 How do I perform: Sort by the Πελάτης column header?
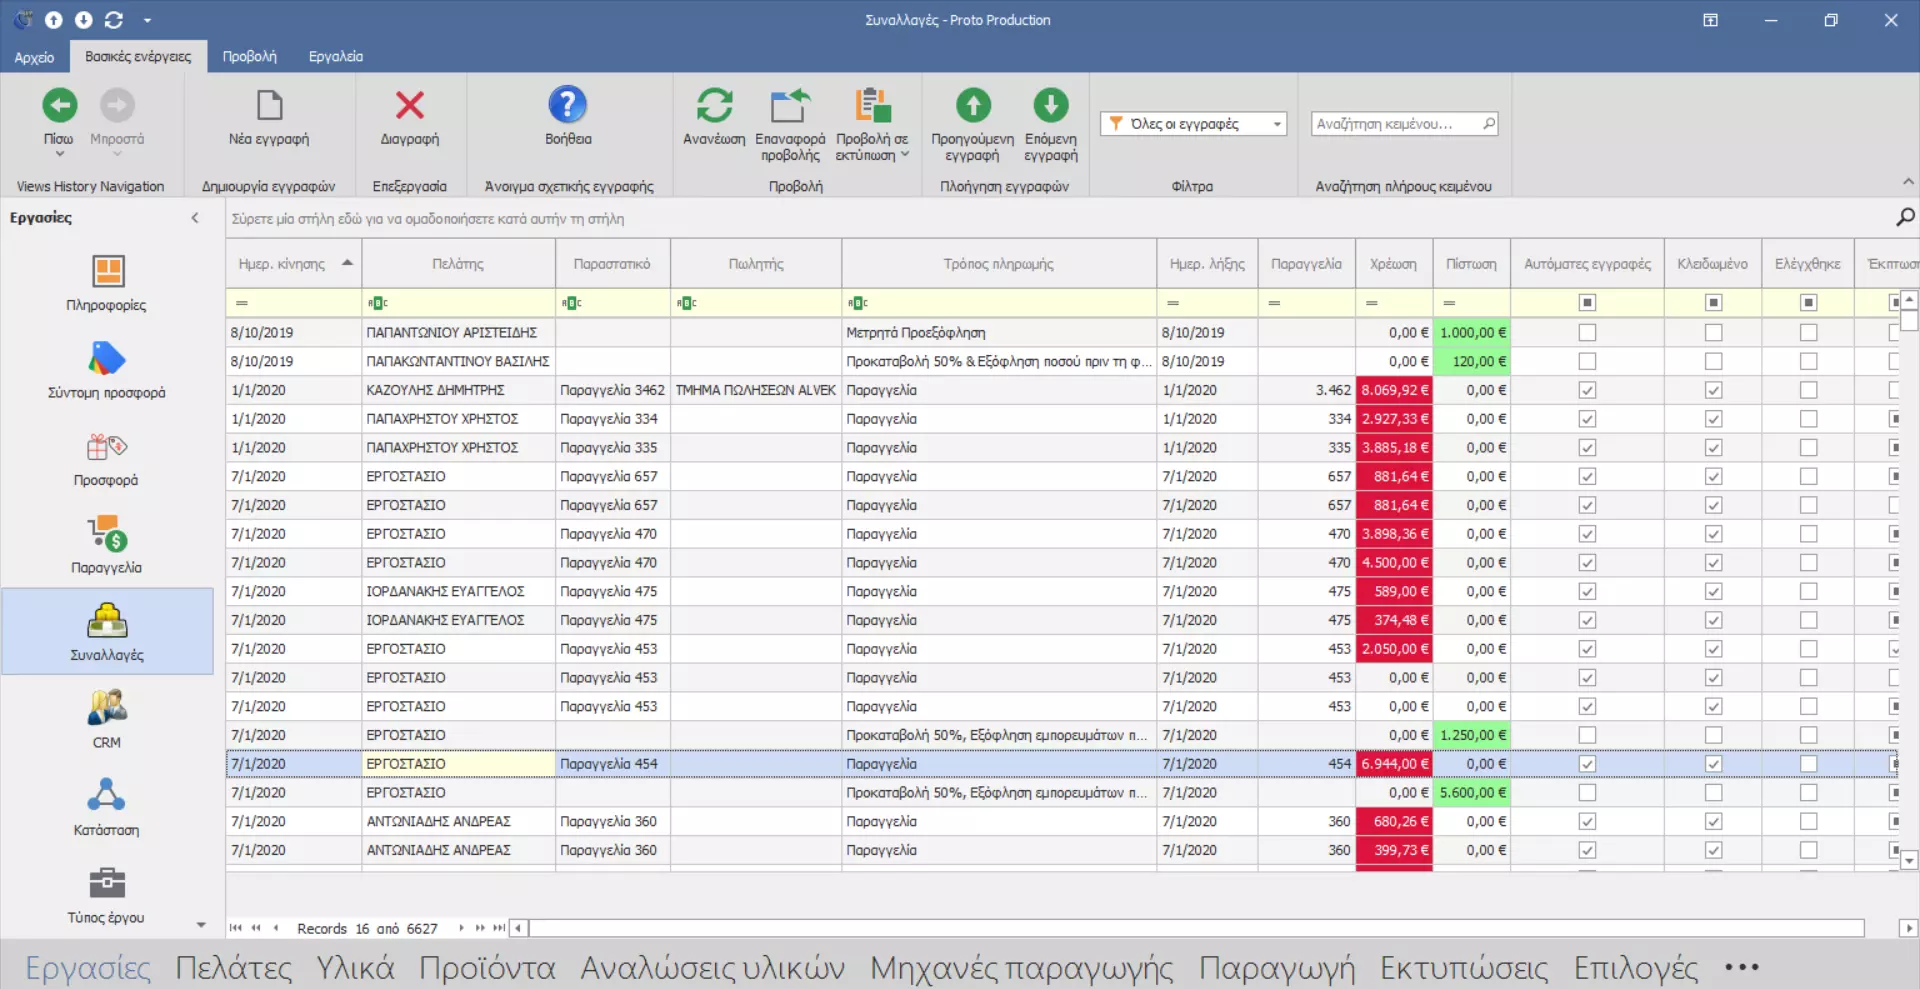coord(458,264)
